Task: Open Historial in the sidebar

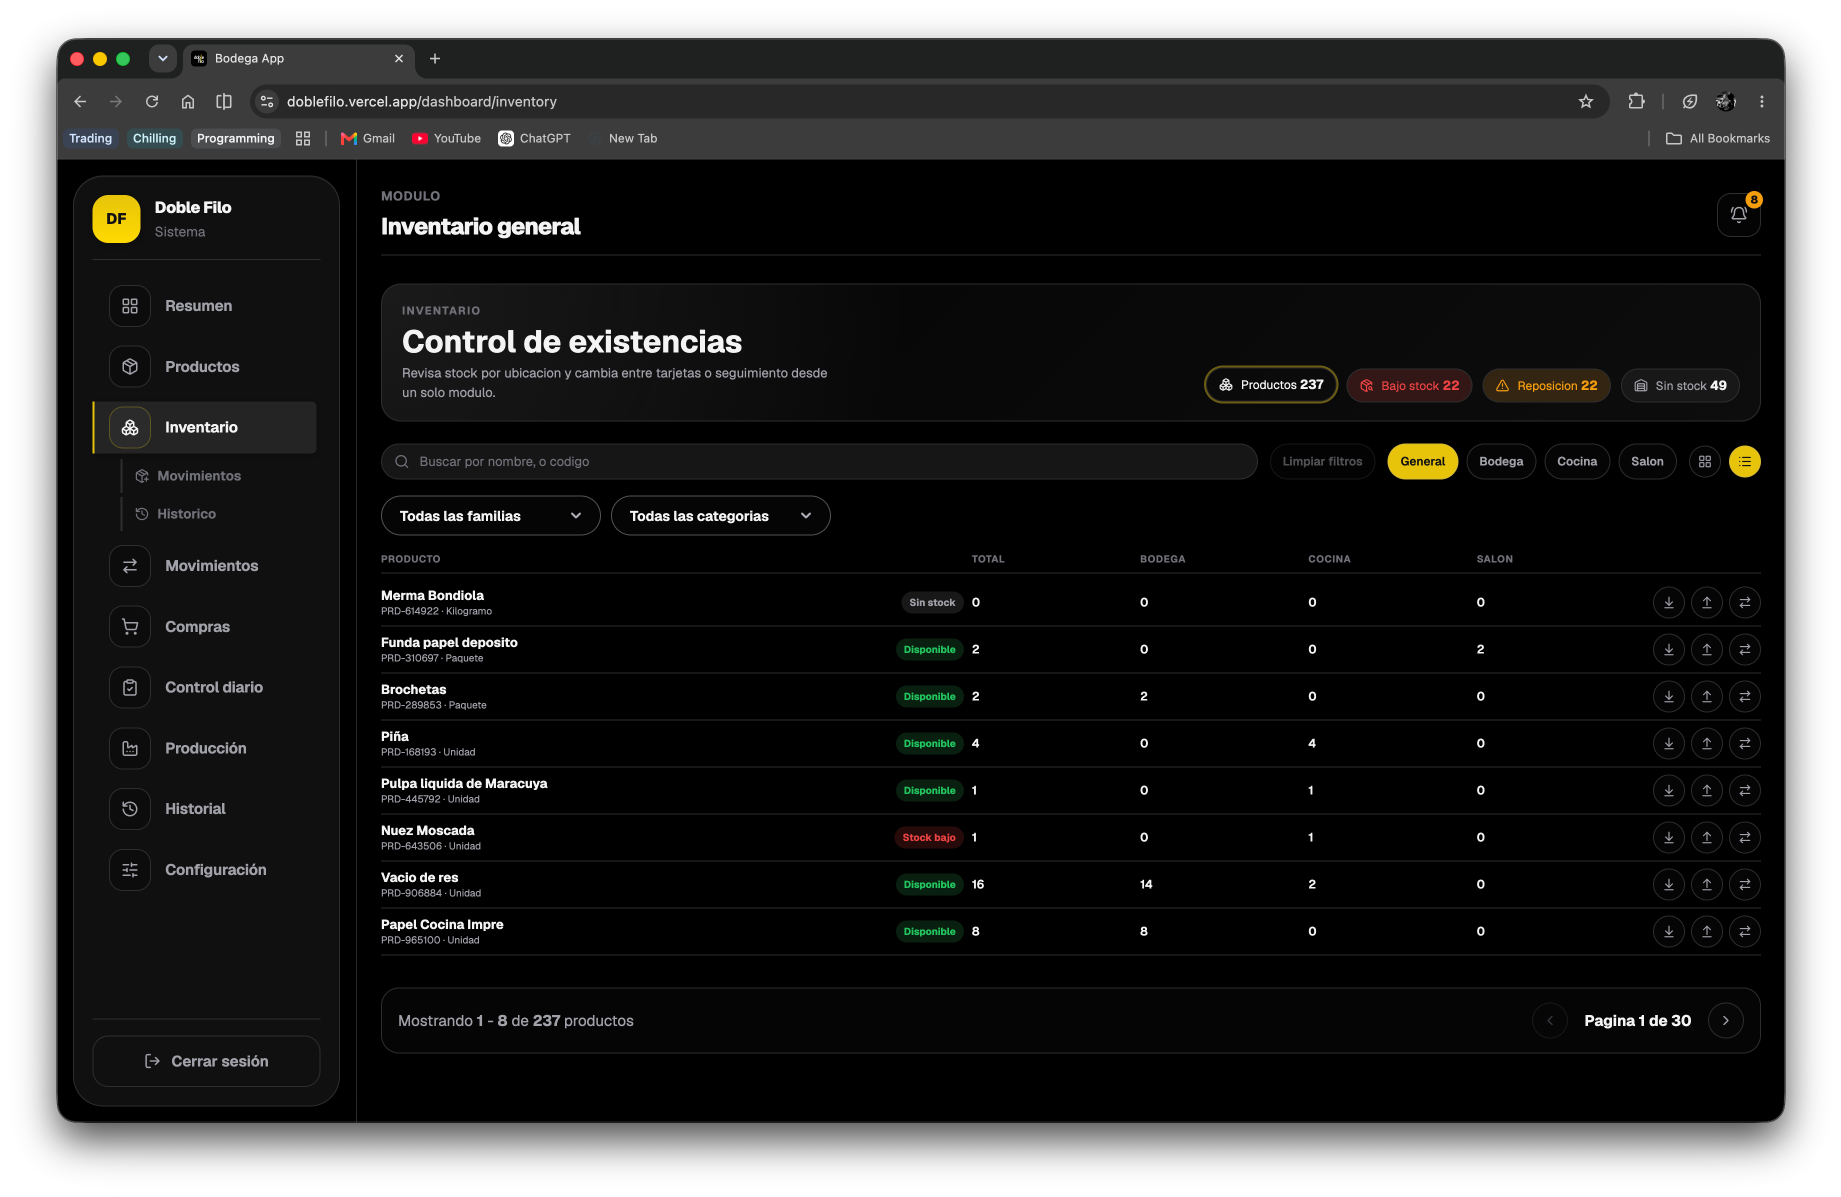Action: (x=206, y=809)
